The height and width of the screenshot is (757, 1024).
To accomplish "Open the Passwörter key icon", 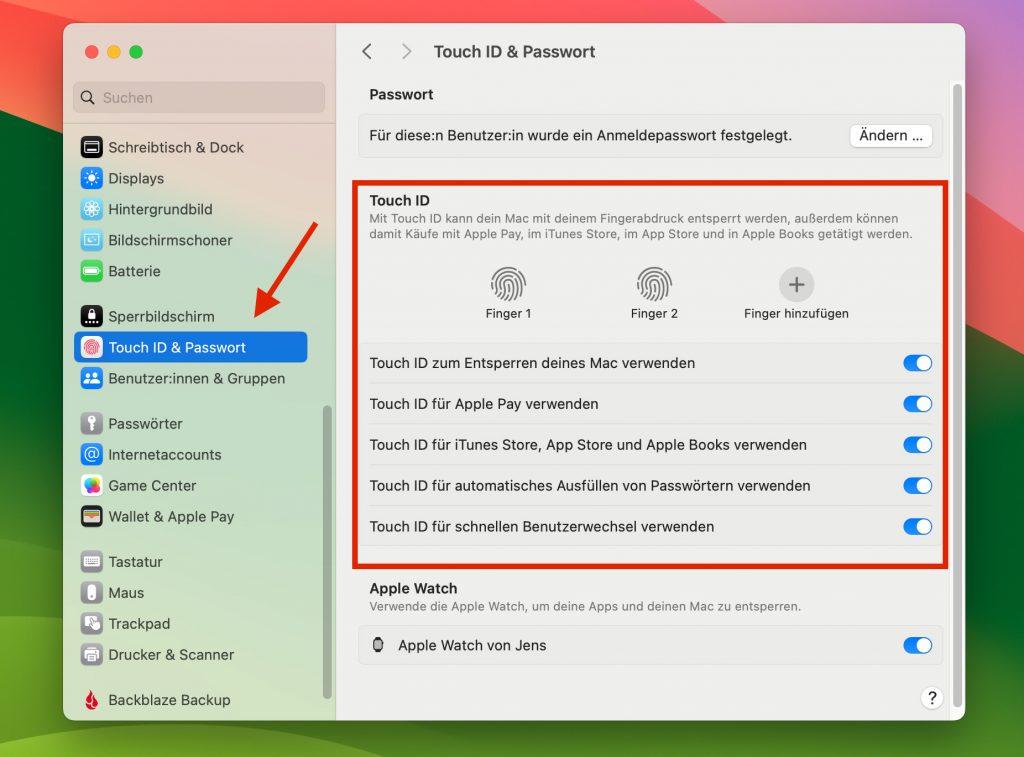I will click(x=91, y=423).
